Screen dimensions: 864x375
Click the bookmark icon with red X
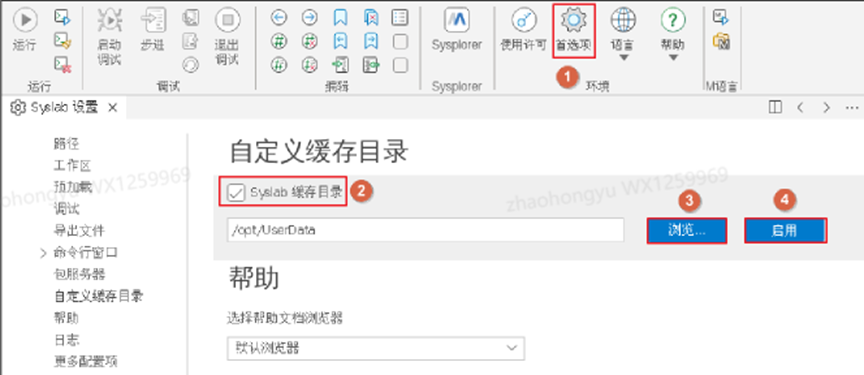[371, 18]
